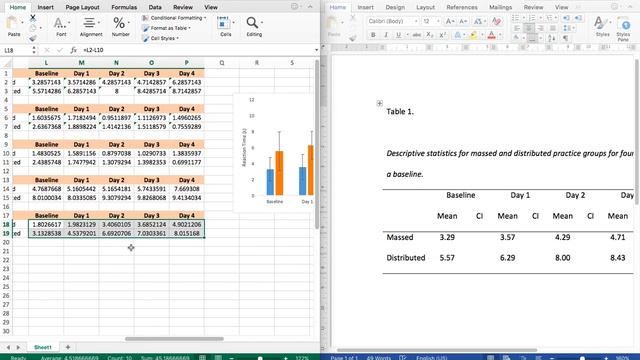Image resolution: width=640 pixels, height=360 pixels.
Task: Expand the formula bar arrow
Action: pos(316,50)
